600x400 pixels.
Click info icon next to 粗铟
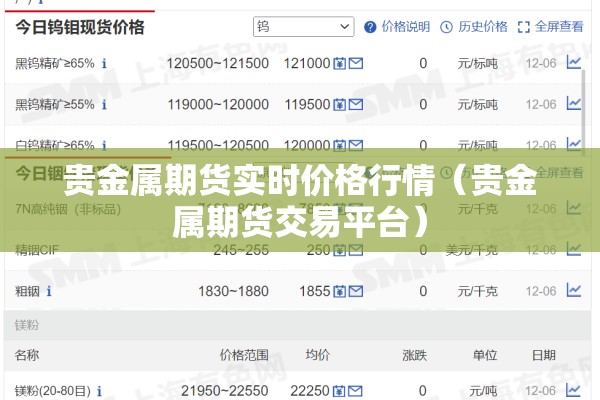[x=49, y=291]
